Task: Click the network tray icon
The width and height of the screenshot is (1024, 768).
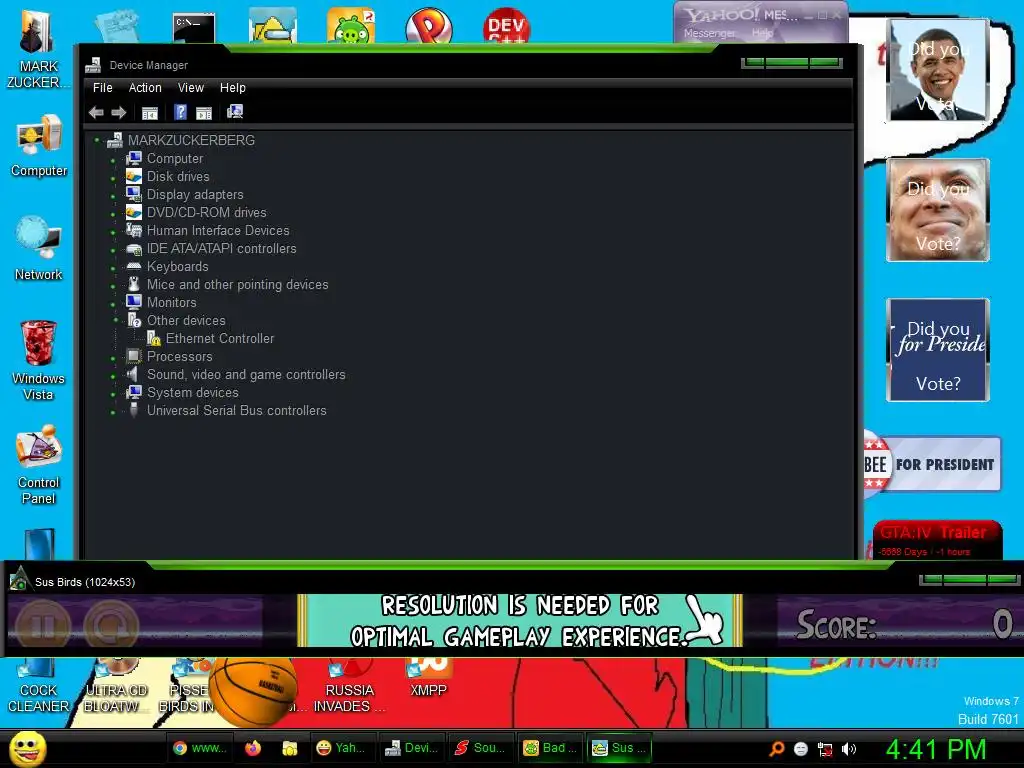Action: (825, 749)
